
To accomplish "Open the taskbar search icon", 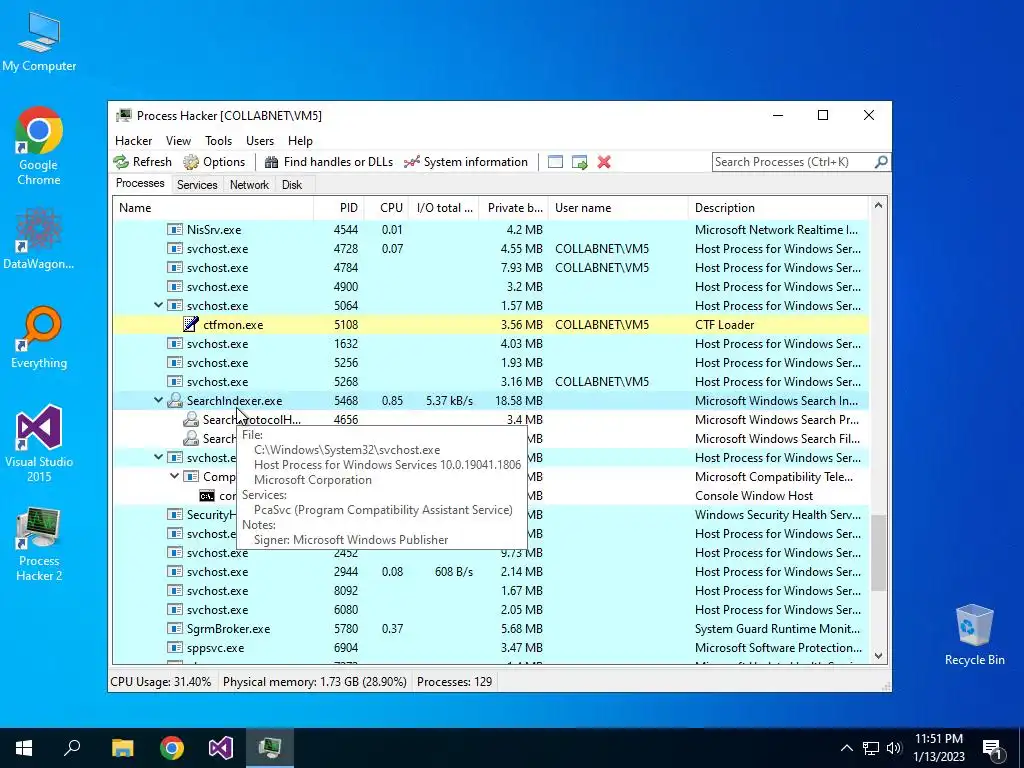I will [x=72, y=748].
